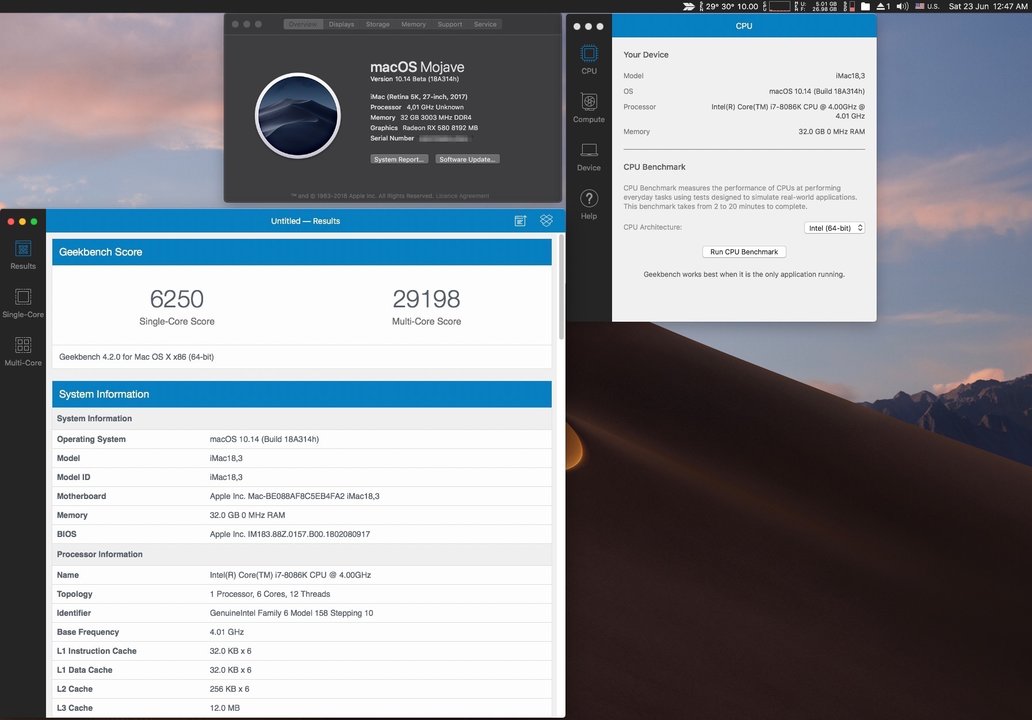The image size is (1032, 720).
Task: Click the results window vertical scrollbar
Action: coord(561,288)
